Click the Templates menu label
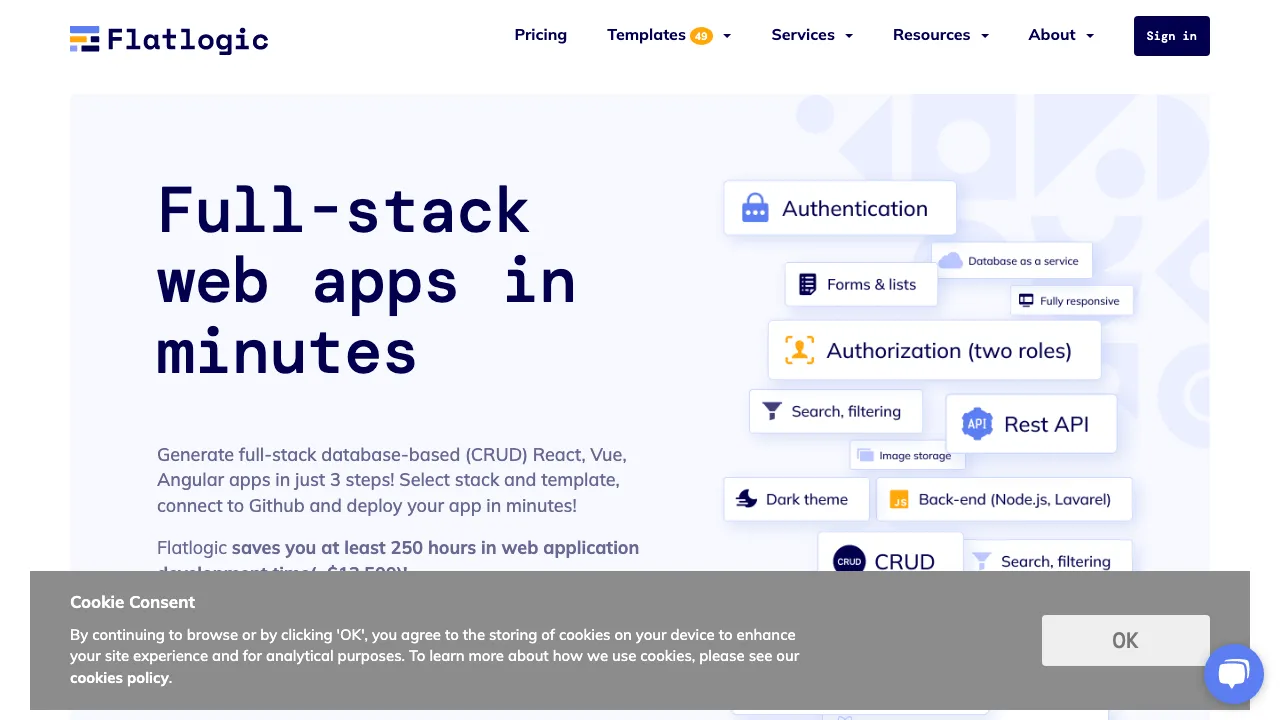Screen dimensions: 1280x720 (646, 35)
